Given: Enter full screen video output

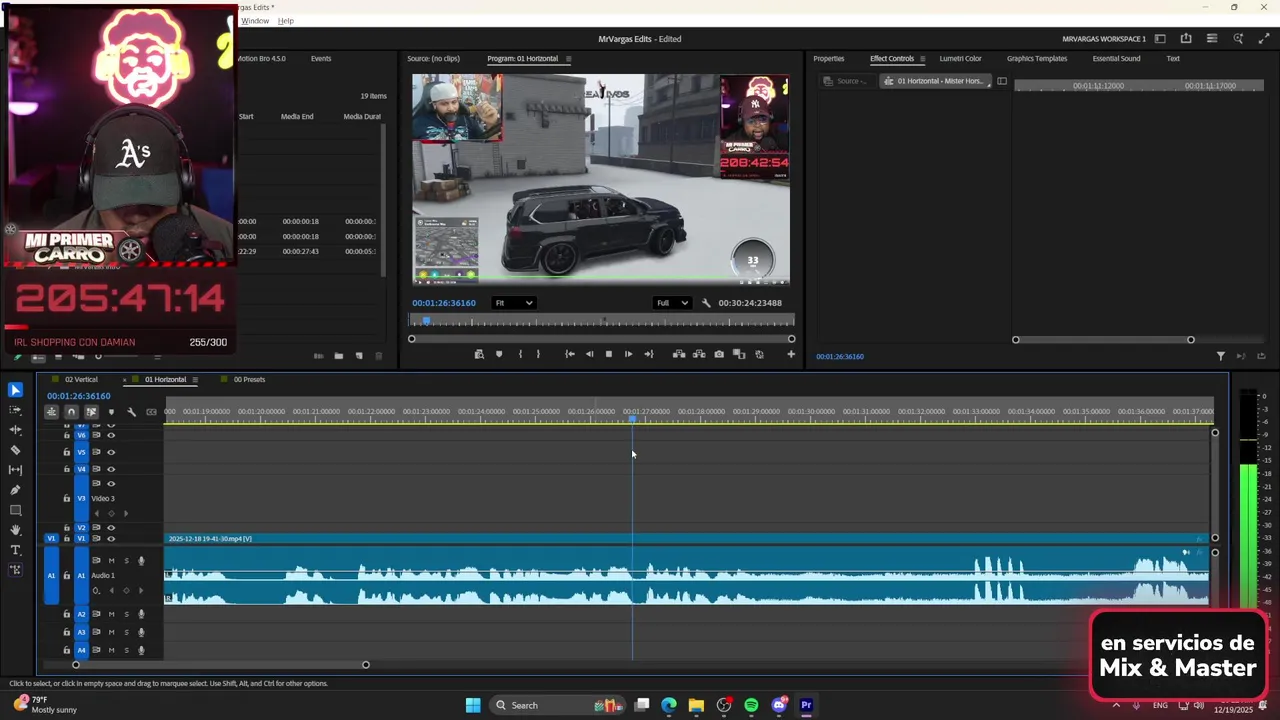Looking at the screenshot, I should [1264, 39].
